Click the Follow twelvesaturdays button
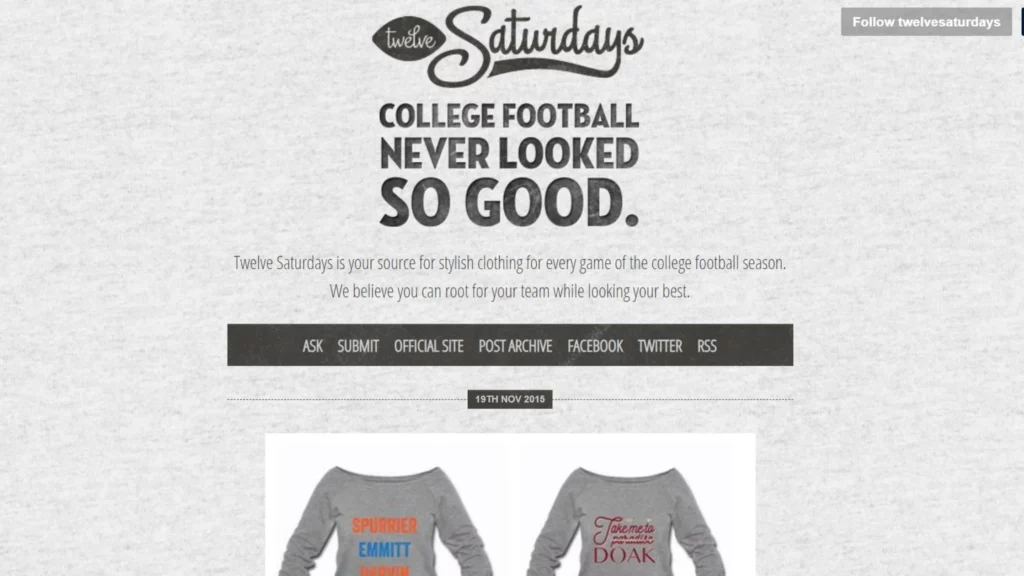Viewport: 1024px width, 576px height. 926,22
